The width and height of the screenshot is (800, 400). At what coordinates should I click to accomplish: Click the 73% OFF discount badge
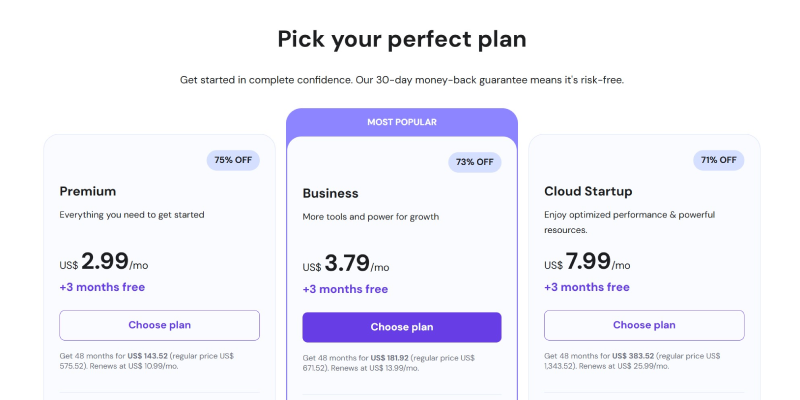(475, 162)
